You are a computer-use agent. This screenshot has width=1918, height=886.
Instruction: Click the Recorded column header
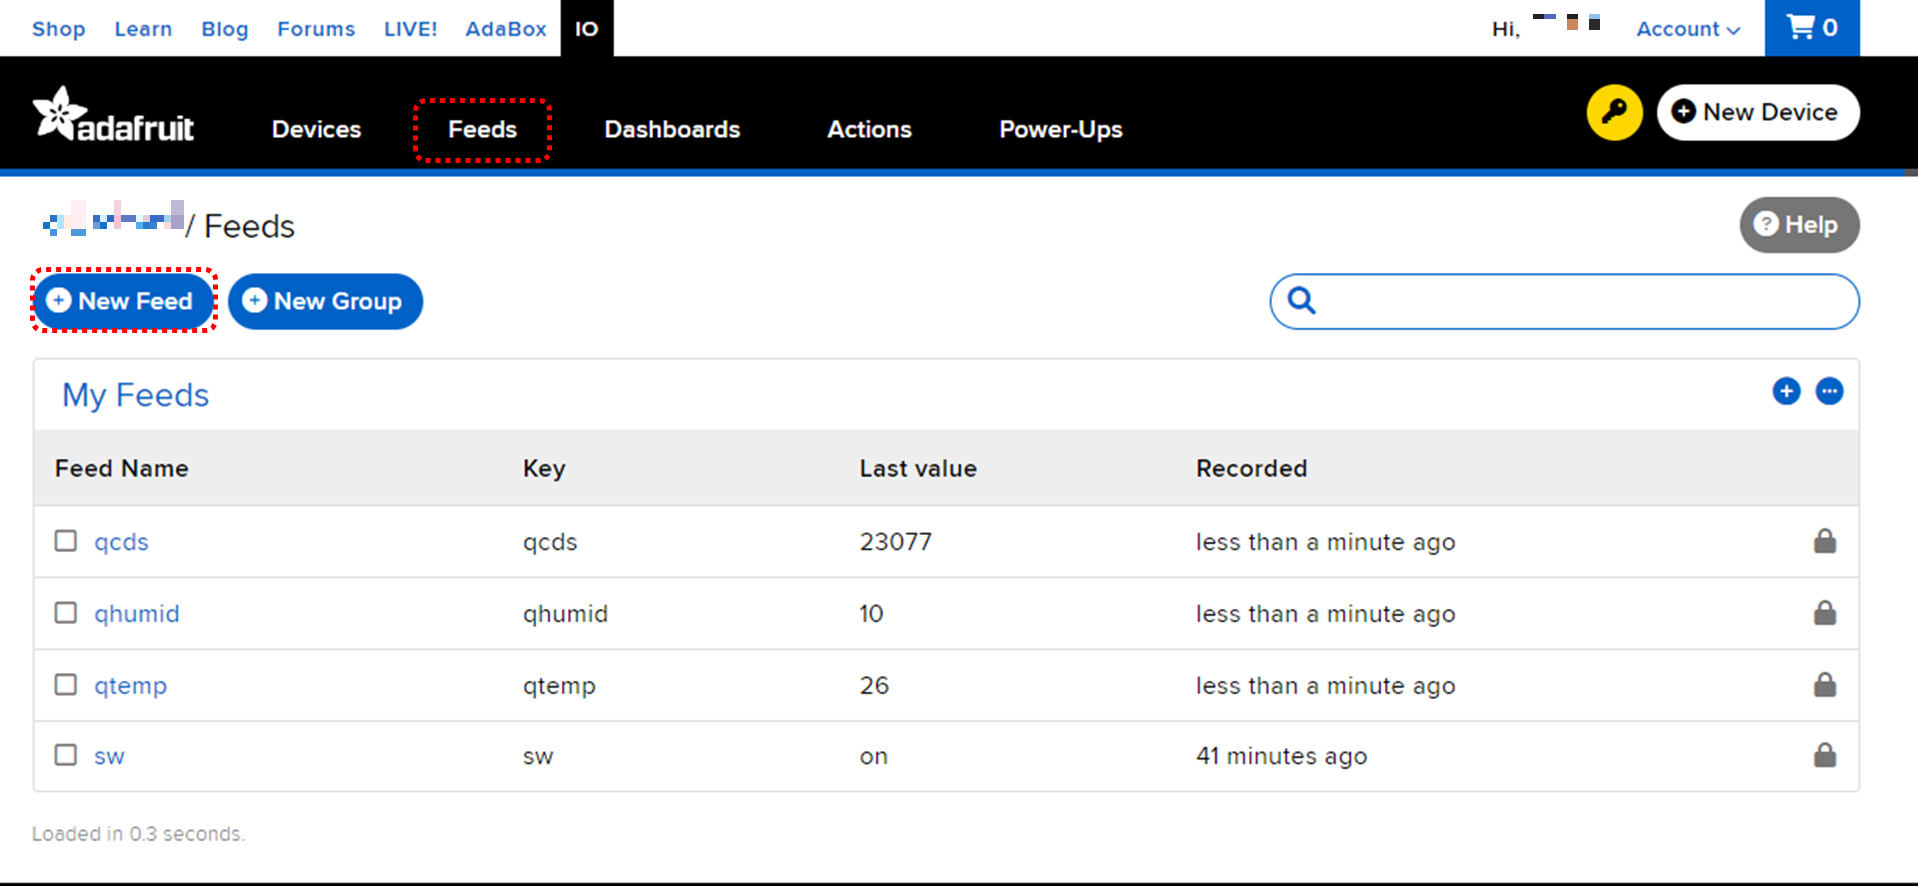click(x=1251, y=468)
